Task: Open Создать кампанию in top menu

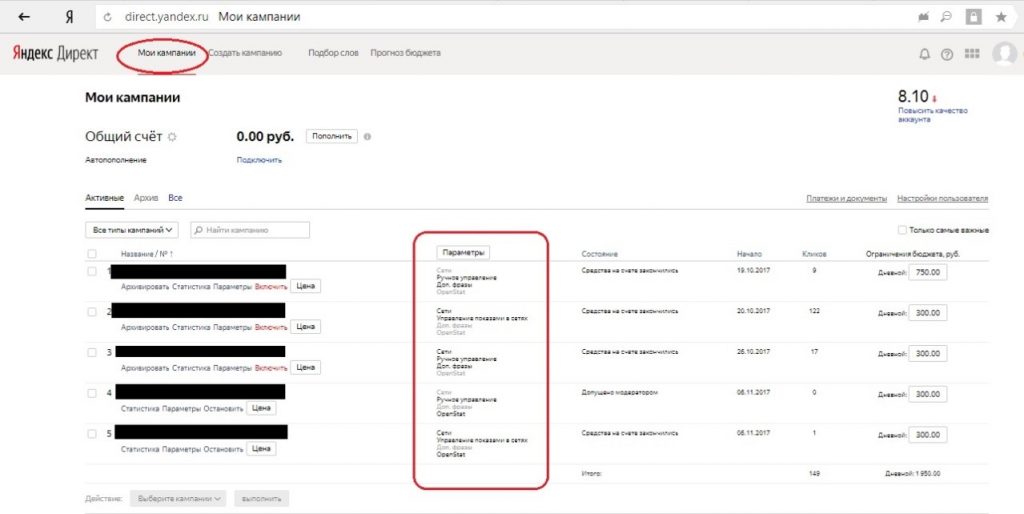Action: [x=245, y=53]
